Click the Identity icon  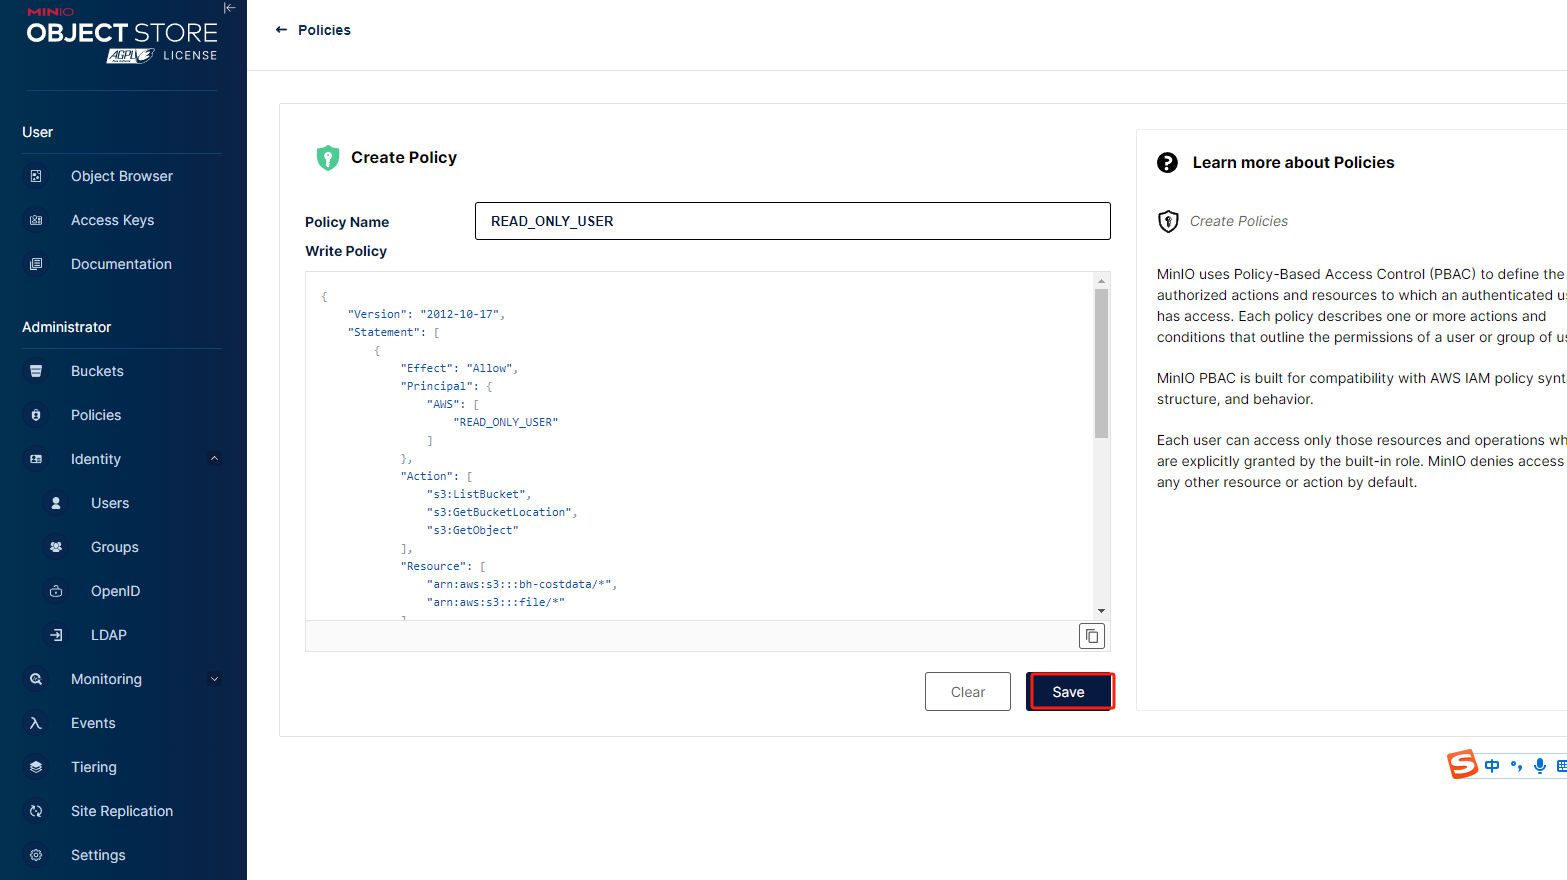[36, 459]
